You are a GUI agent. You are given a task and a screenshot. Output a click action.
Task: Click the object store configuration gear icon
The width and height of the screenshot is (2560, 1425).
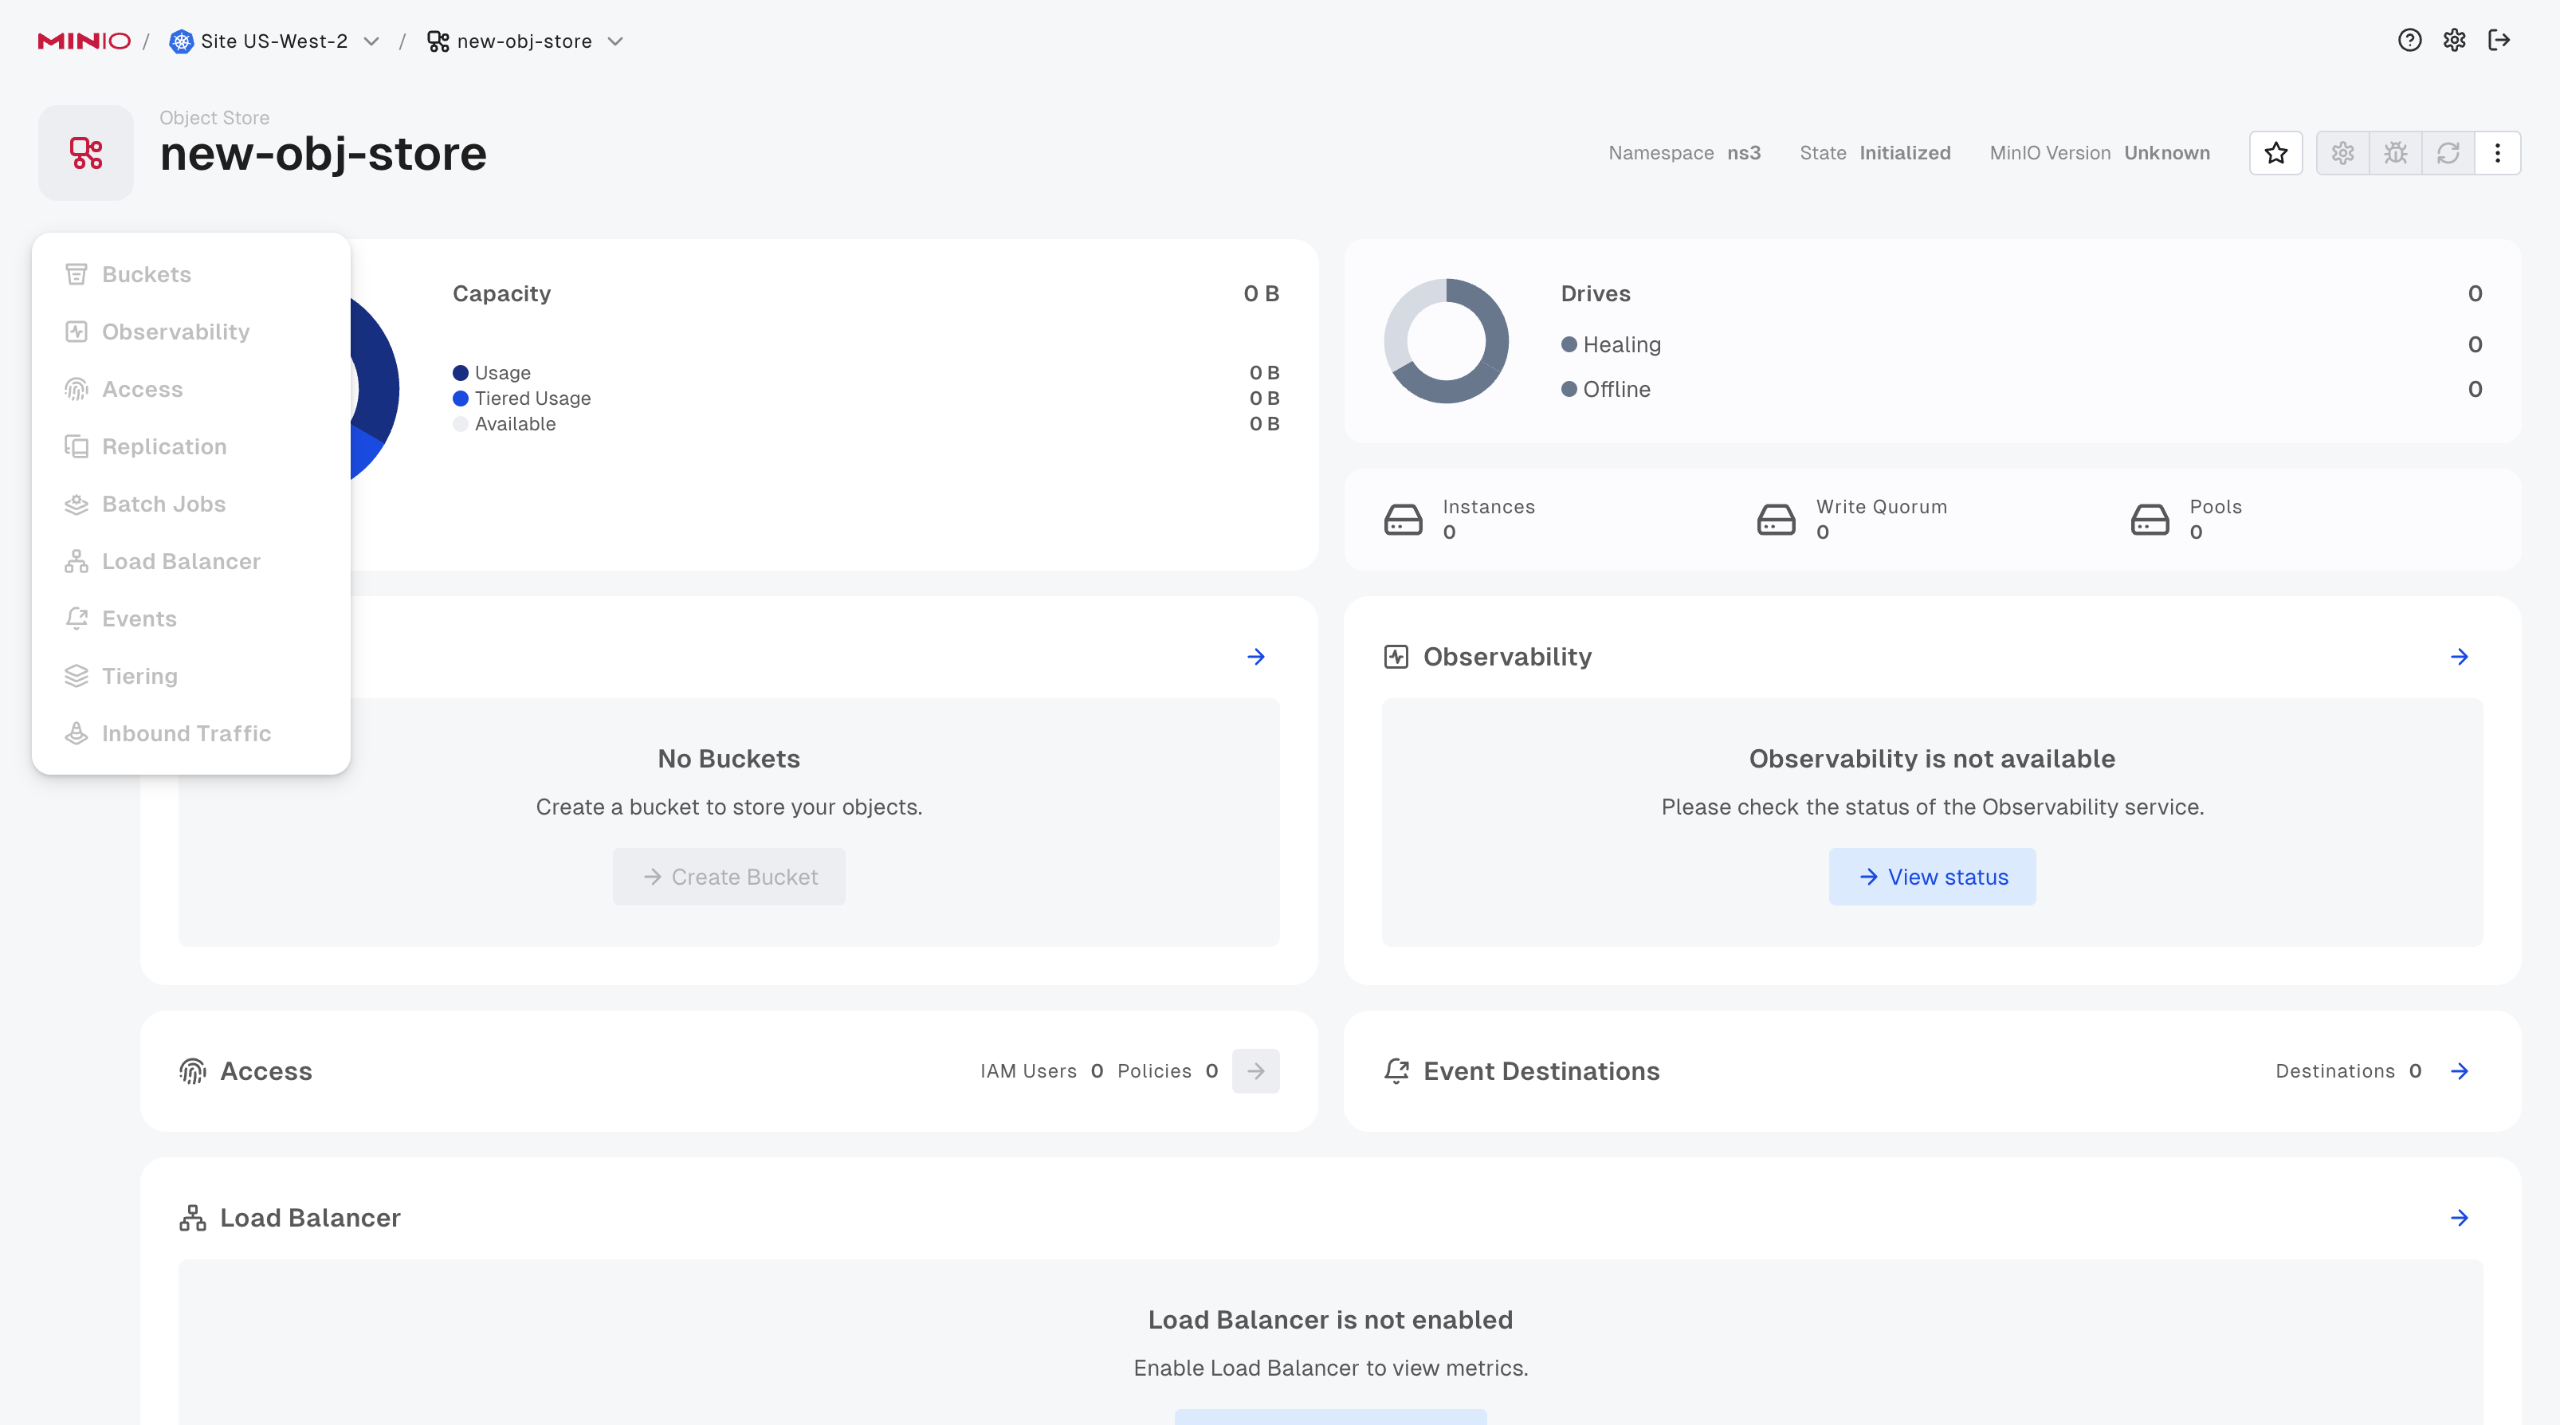(2343, 153)
